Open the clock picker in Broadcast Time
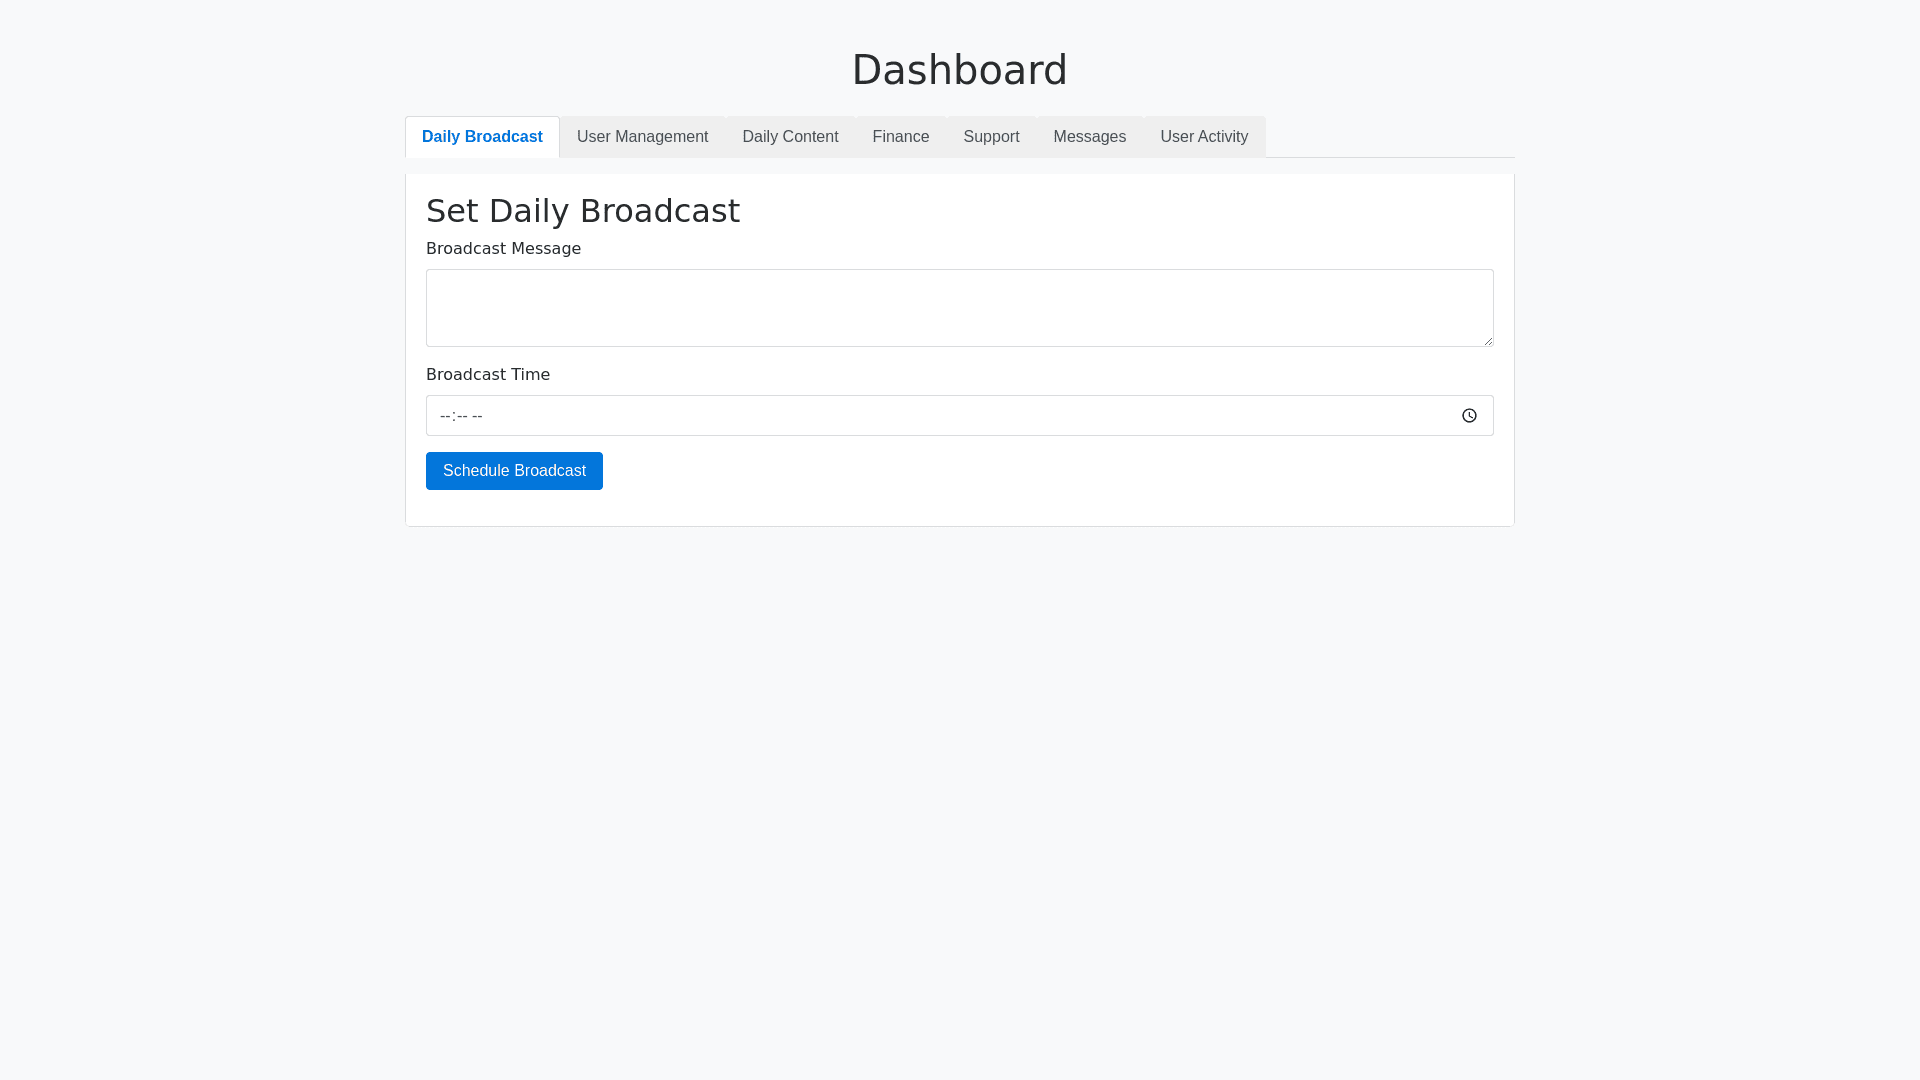The width and height of the screenshot is (1920, 1080). pos(1469,416)
